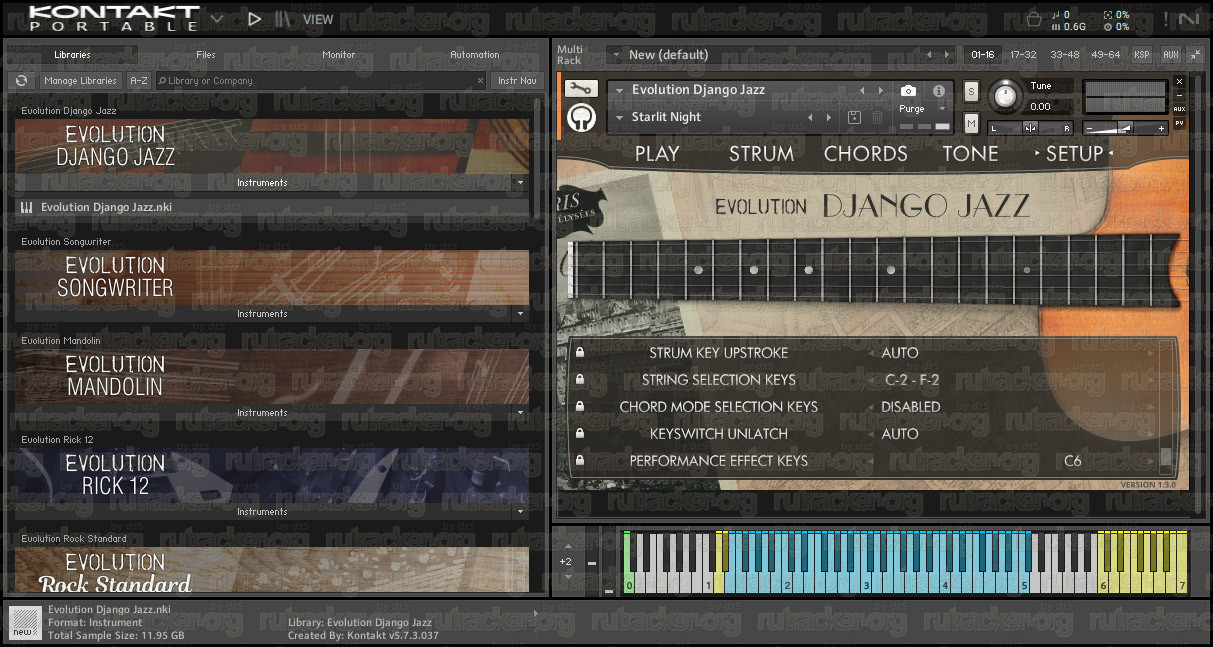This screenshot has width=1213, height=647.
Task: Take a snapshot with the camera icon
Action: tap(908, 90)
